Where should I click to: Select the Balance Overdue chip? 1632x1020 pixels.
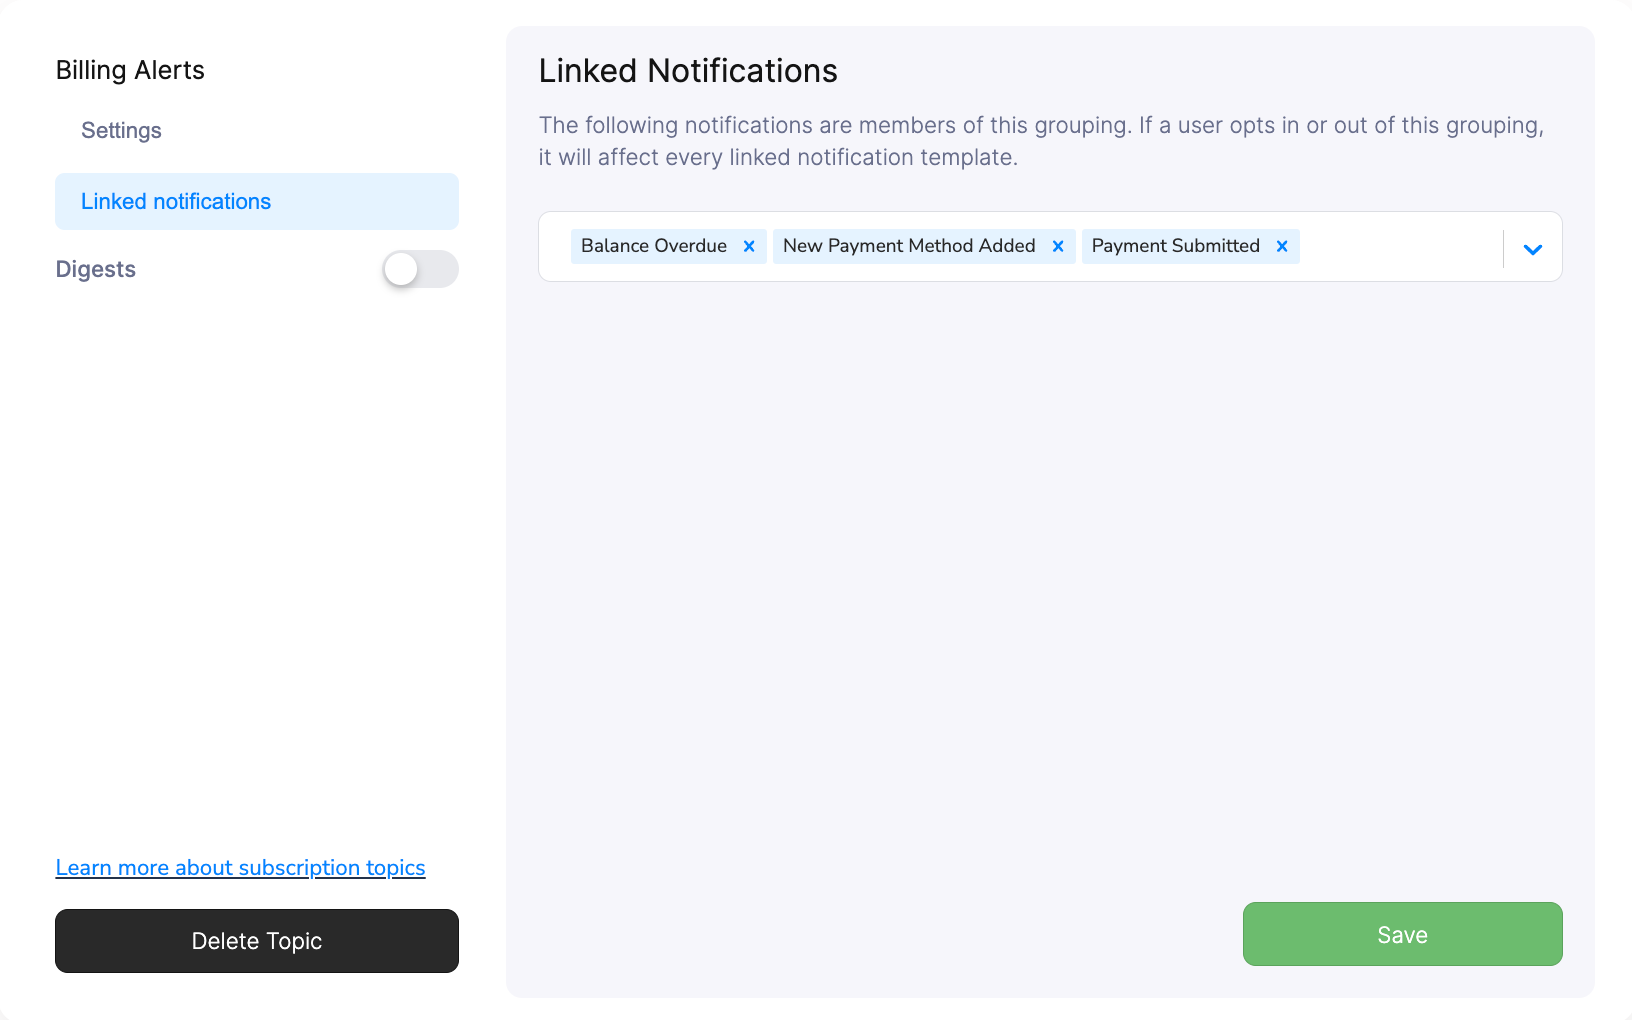(653, 246)
